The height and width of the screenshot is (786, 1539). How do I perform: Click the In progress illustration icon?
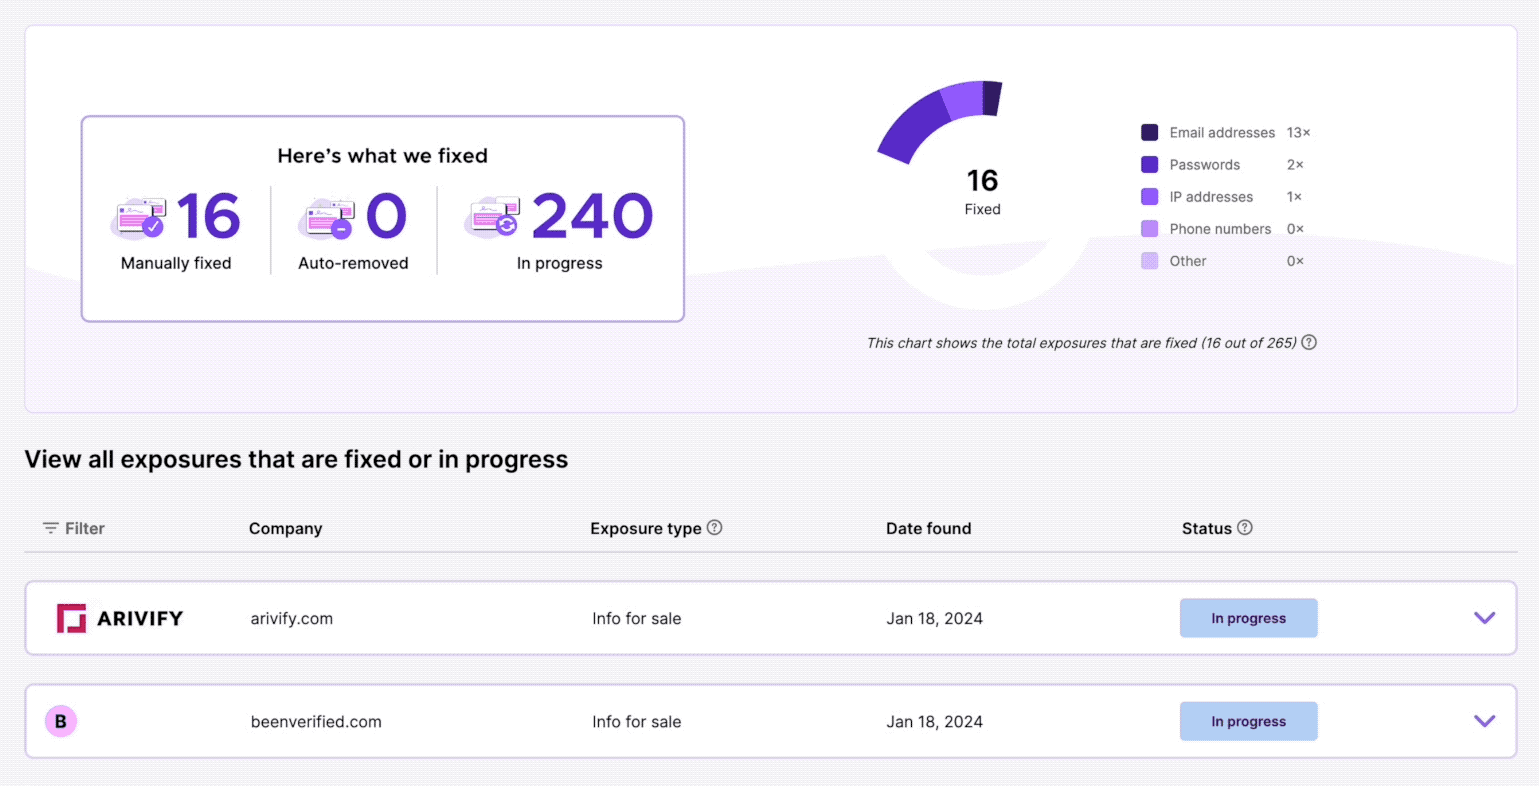(492, 217)
